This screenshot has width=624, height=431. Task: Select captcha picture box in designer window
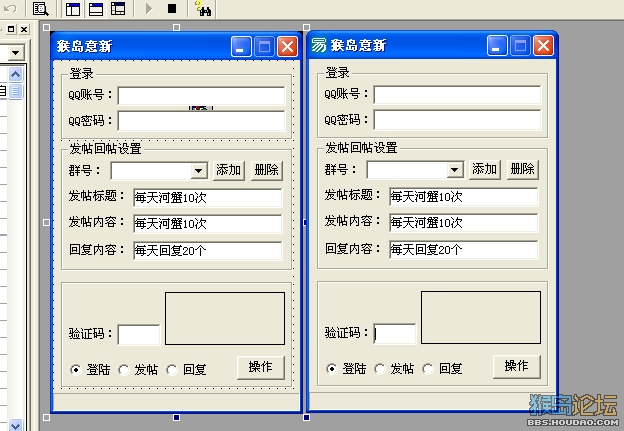[x=225, y=318]
